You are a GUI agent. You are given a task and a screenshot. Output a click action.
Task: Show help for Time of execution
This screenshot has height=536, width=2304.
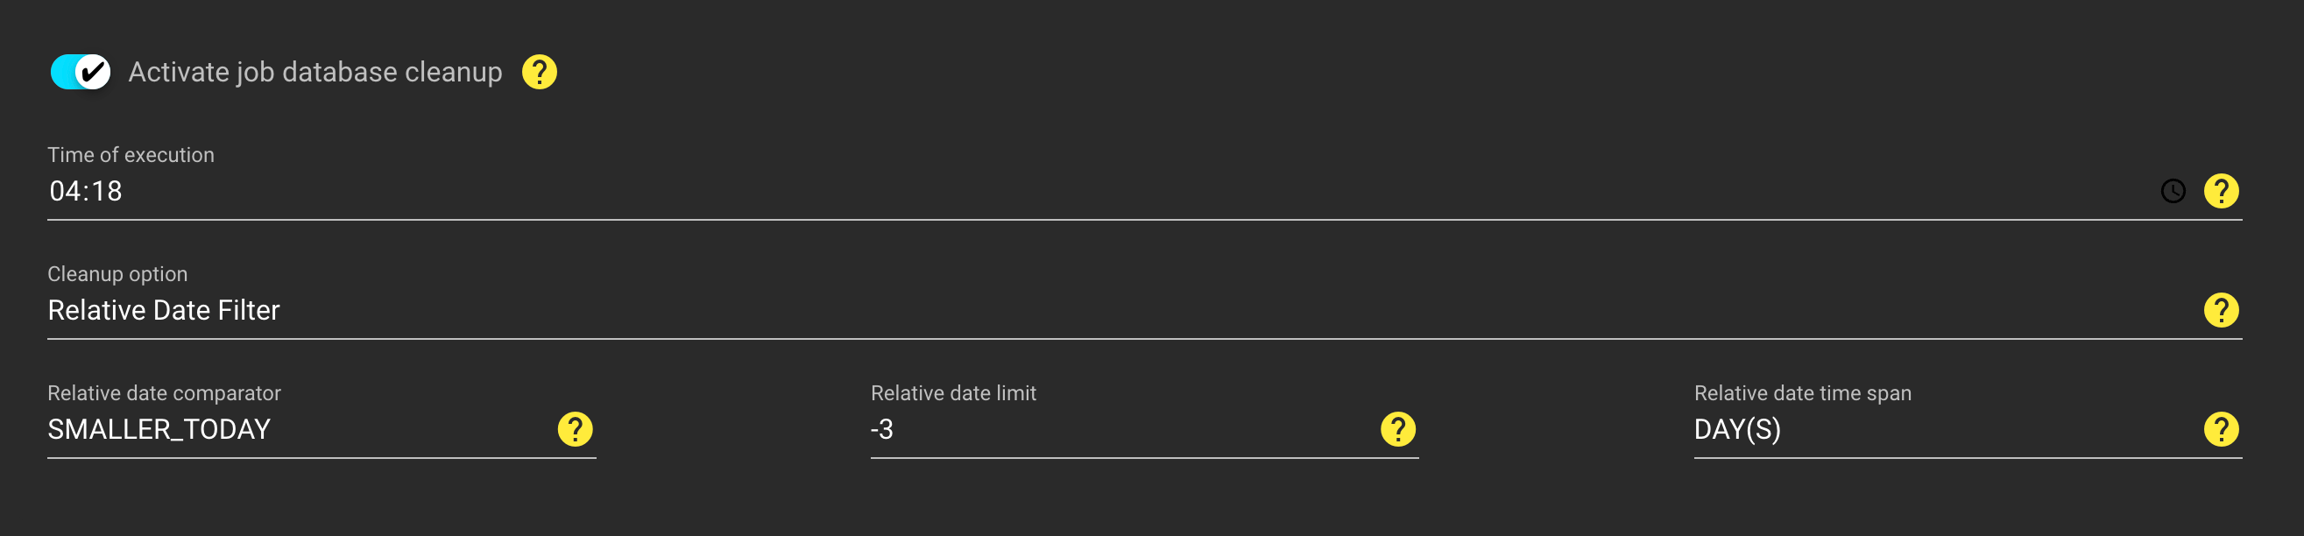point(2221,191)
